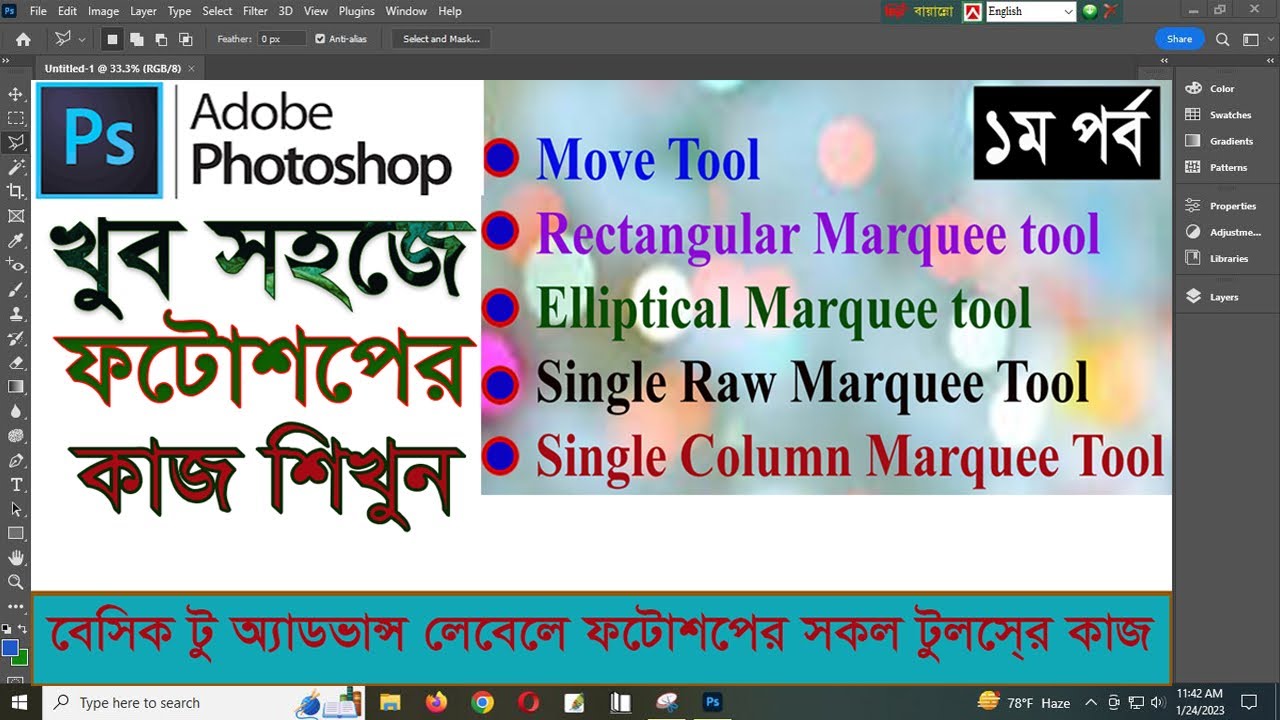This screenshot has width=1280, height=720.
Task: Open the Gradients panel
Action: 1221,141
